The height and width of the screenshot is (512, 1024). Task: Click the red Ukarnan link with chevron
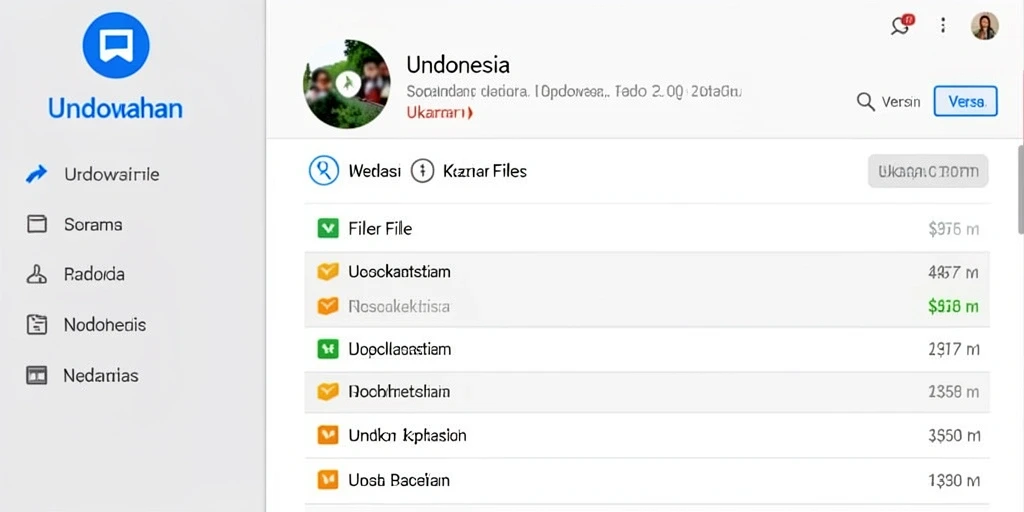pos(440,112)
